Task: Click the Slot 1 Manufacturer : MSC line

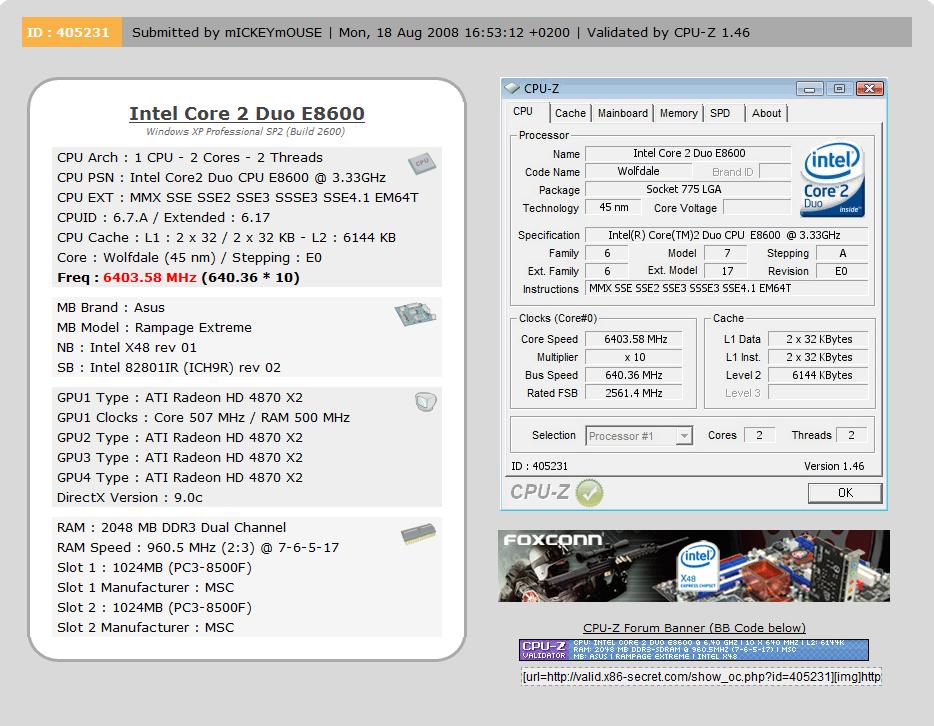Action: (145, 587)
